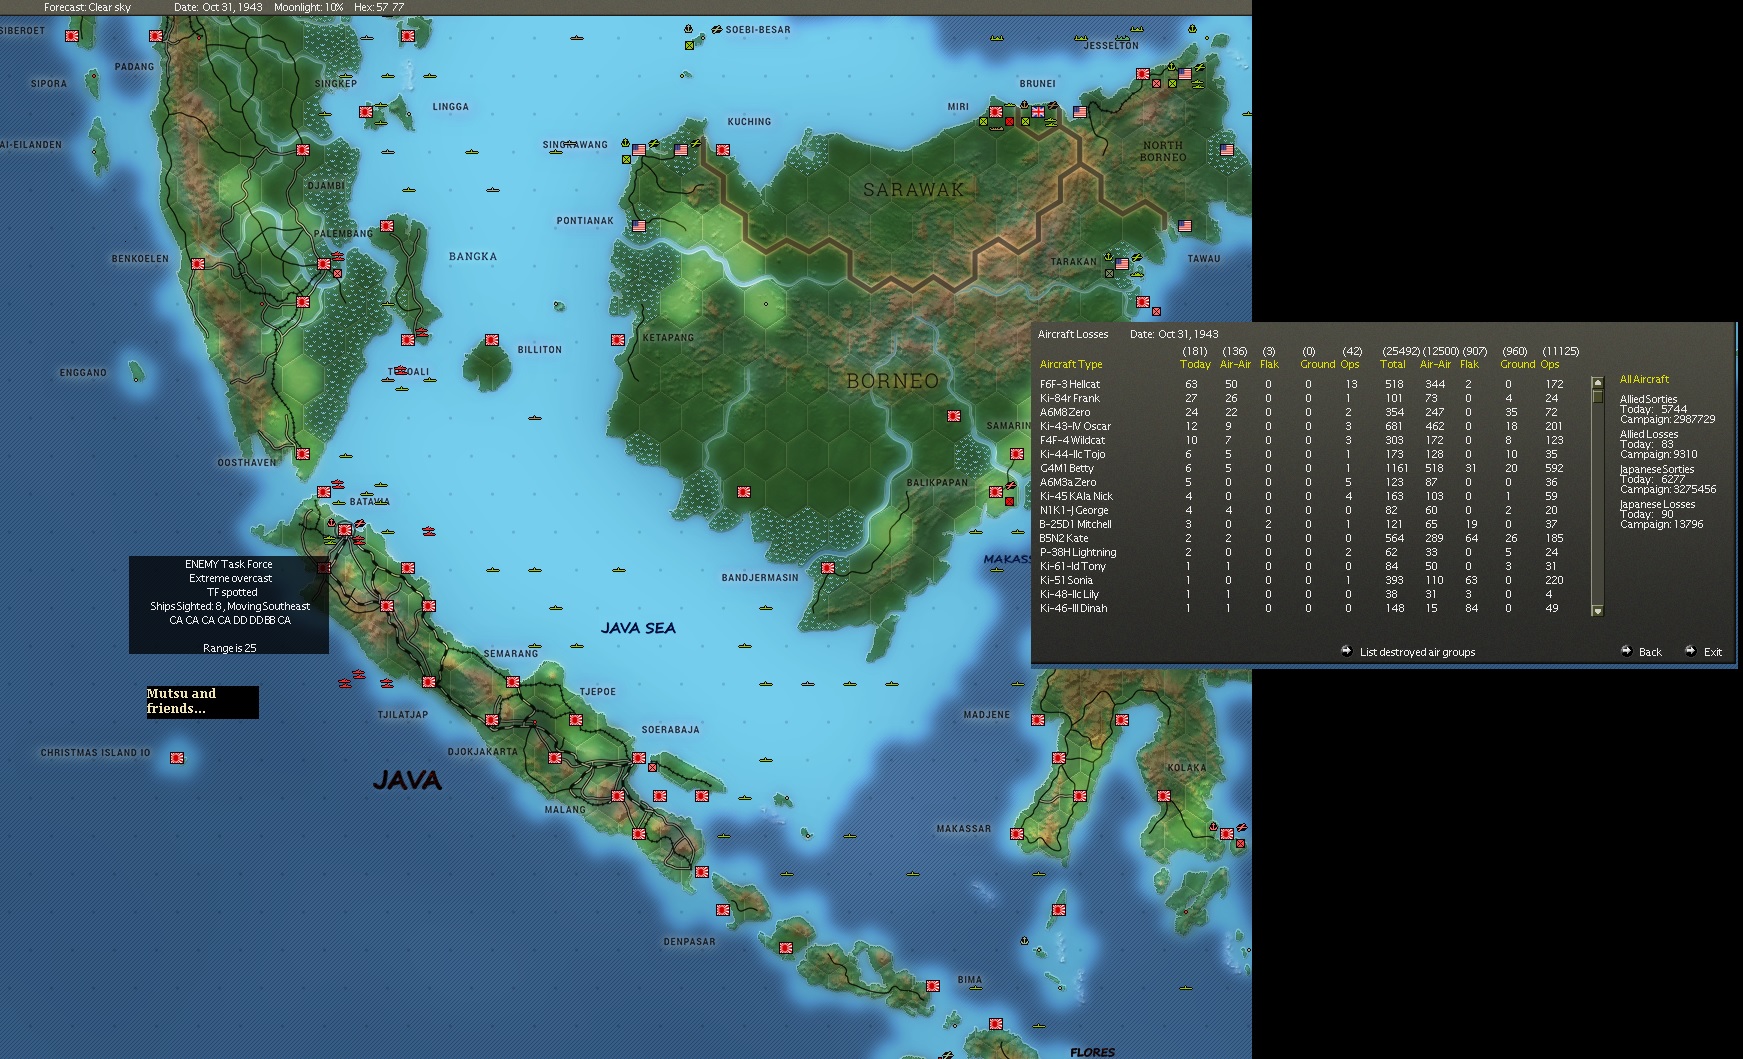
Task: Sort losses by the Aircraft Type column
Action: (1071, 364)
